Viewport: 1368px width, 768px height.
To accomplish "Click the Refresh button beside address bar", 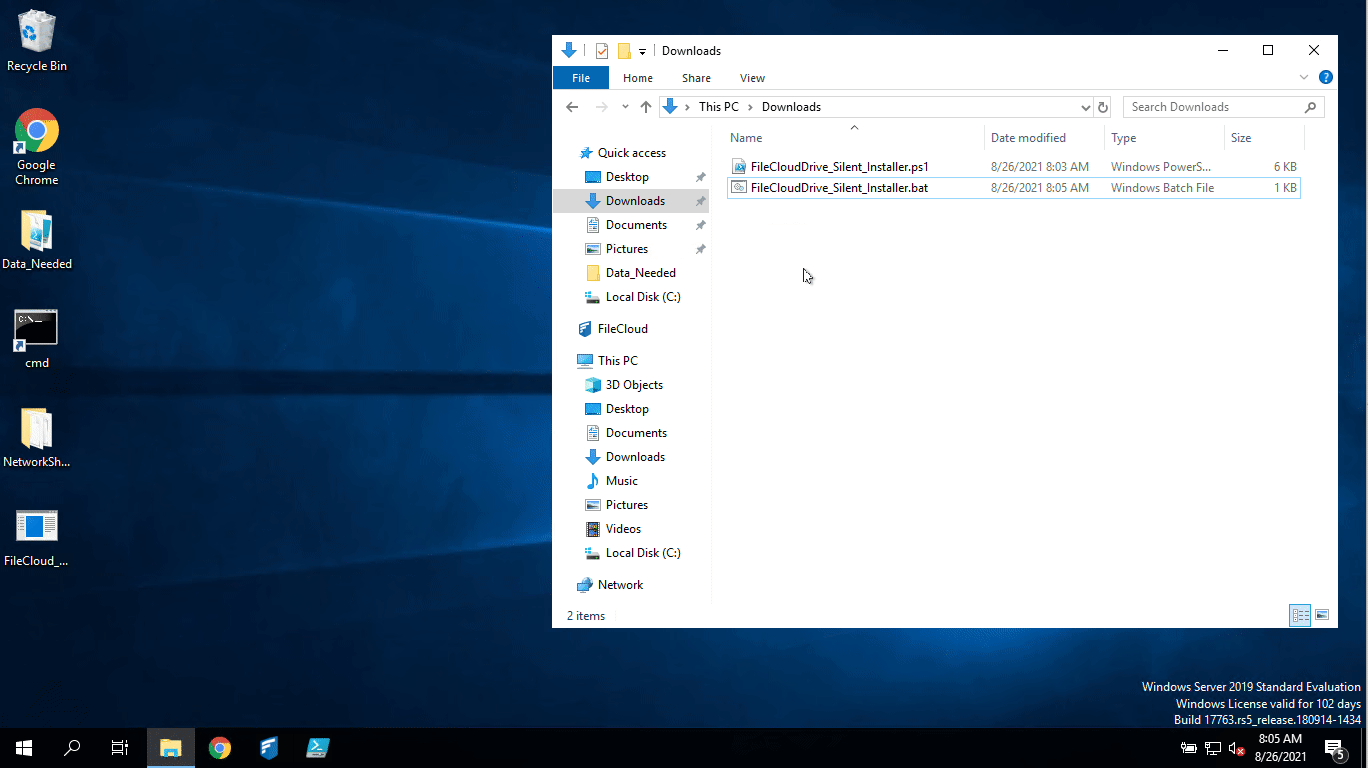I will tap(1103, 107).
